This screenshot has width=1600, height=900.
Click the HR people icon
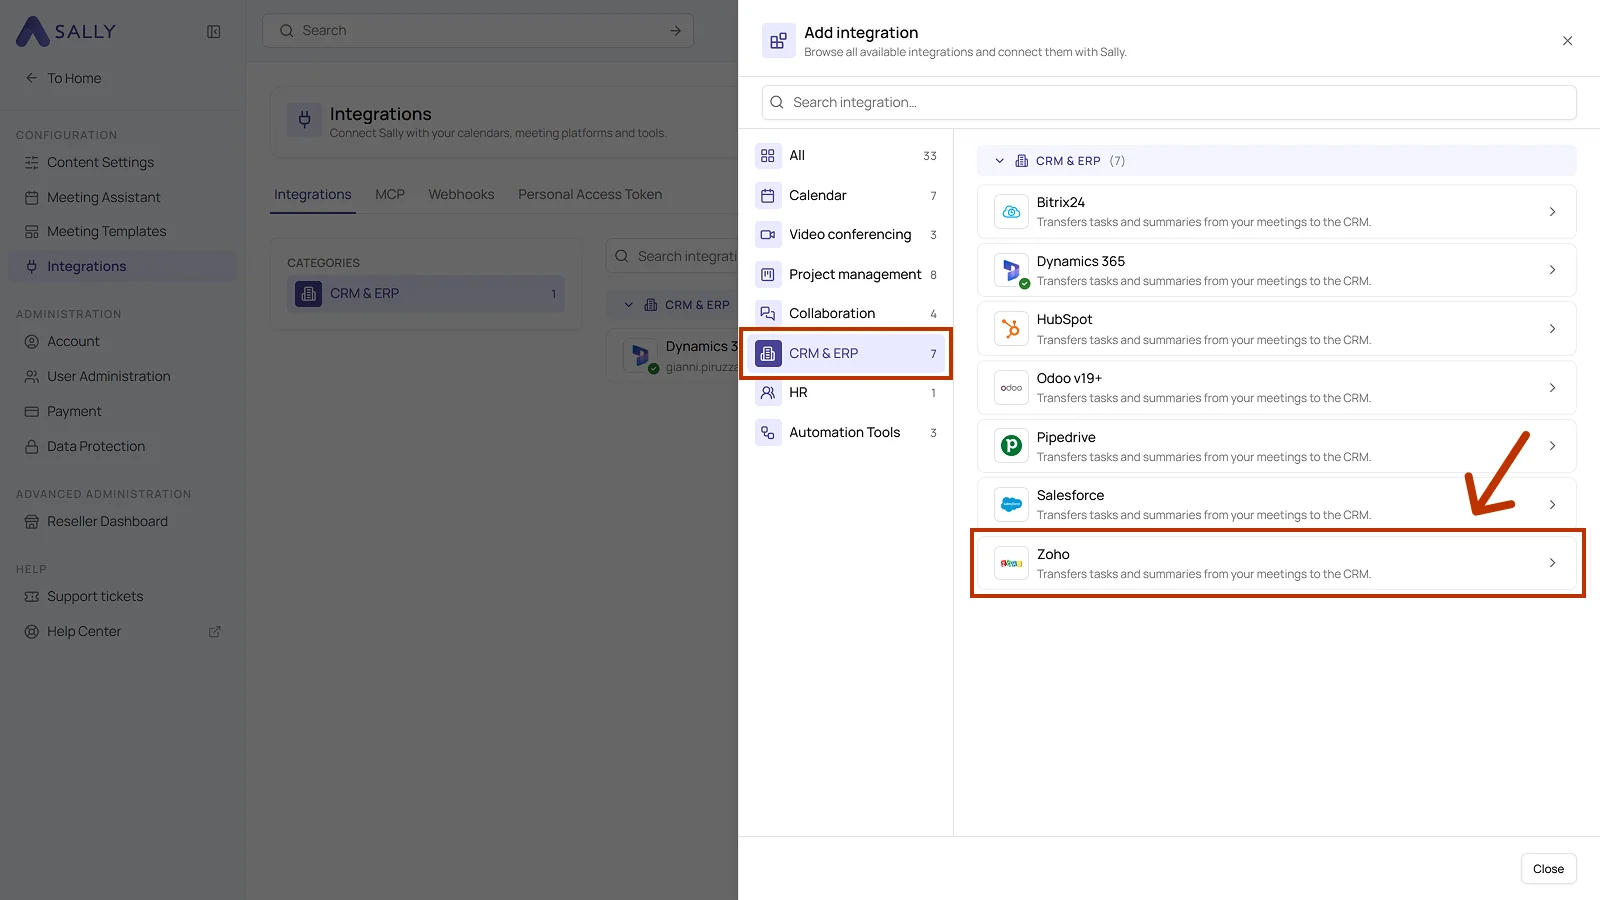coord(768,393)
